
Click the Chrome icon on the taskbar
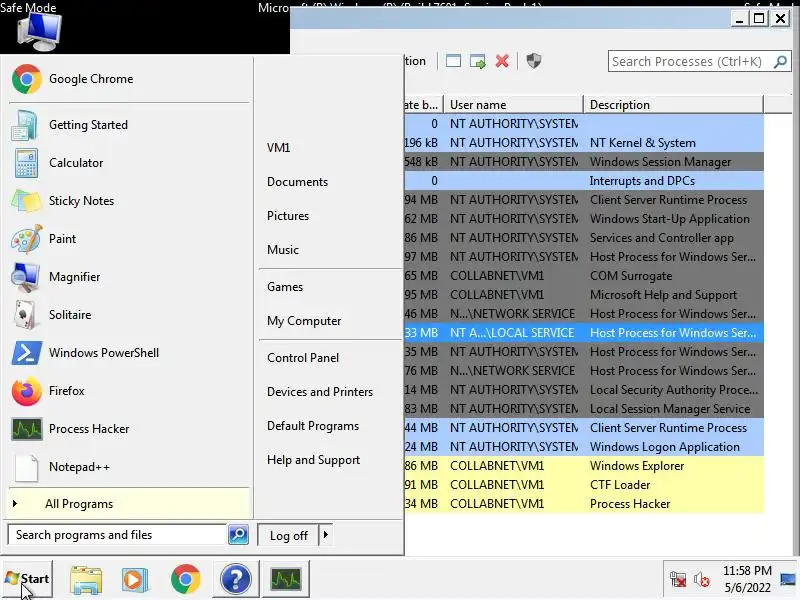[x=186, y=579]
